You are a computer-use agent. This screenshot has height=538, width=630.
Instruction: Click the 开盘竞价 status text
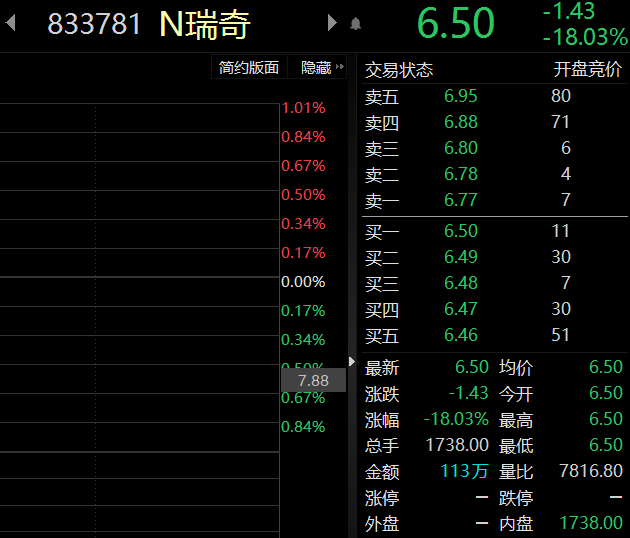[x=589, y=70]
